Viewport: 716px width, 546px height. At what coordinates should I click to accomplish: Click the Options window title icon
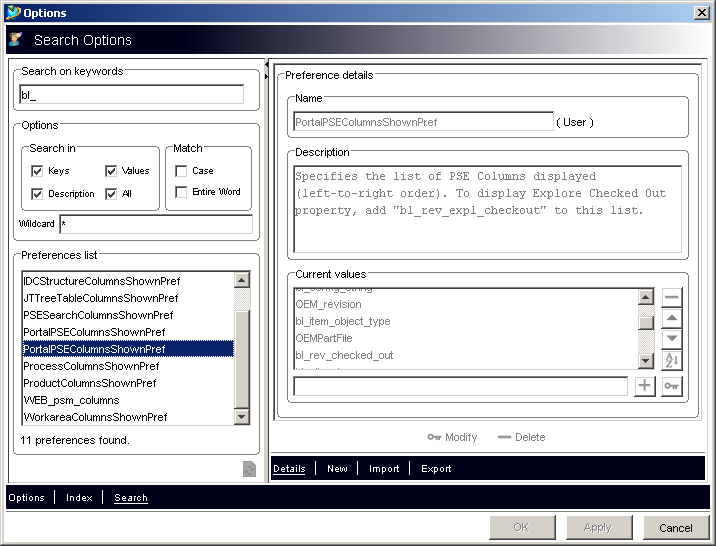click(13, 12)
